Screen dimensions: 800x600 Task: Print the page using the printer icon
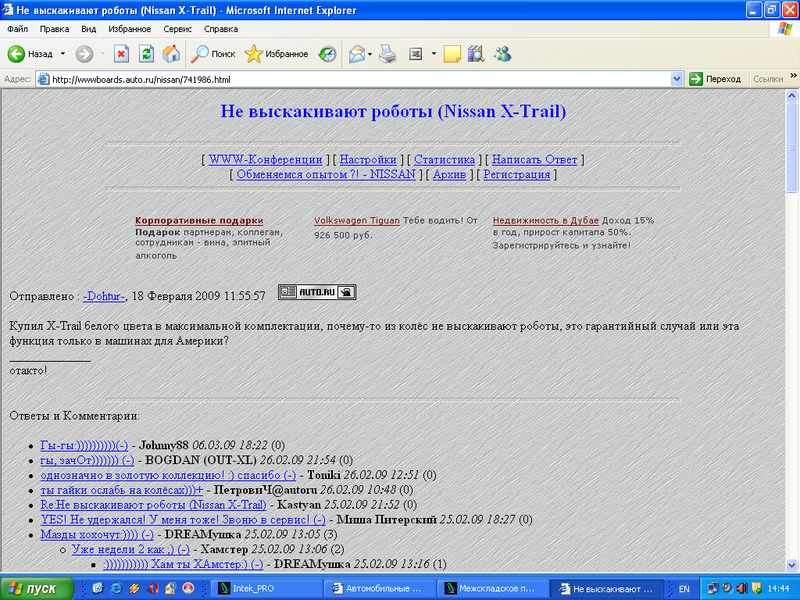point(388,54)
